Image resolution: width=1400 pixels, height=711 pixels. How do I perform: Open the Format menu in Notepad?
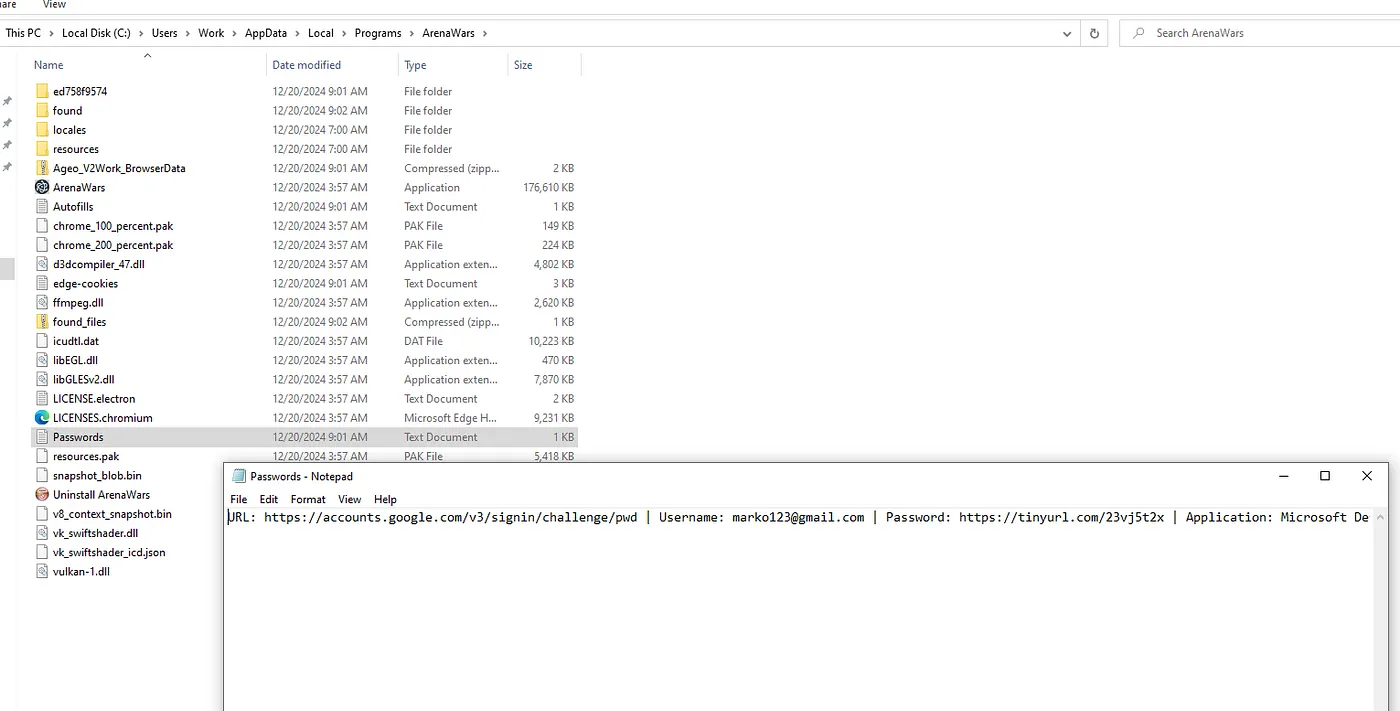307,499
